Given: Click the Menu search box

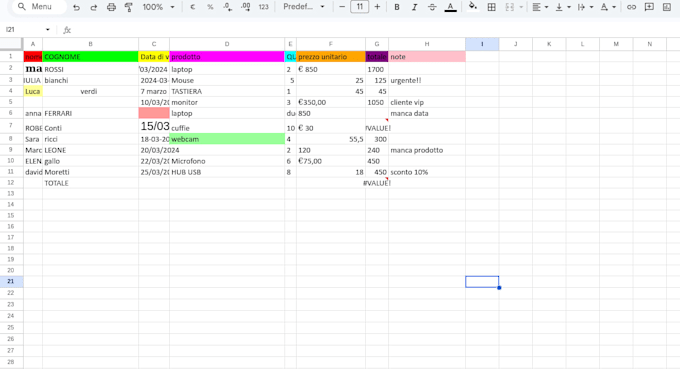Looking at the screenshot, I should click(39, 7).
